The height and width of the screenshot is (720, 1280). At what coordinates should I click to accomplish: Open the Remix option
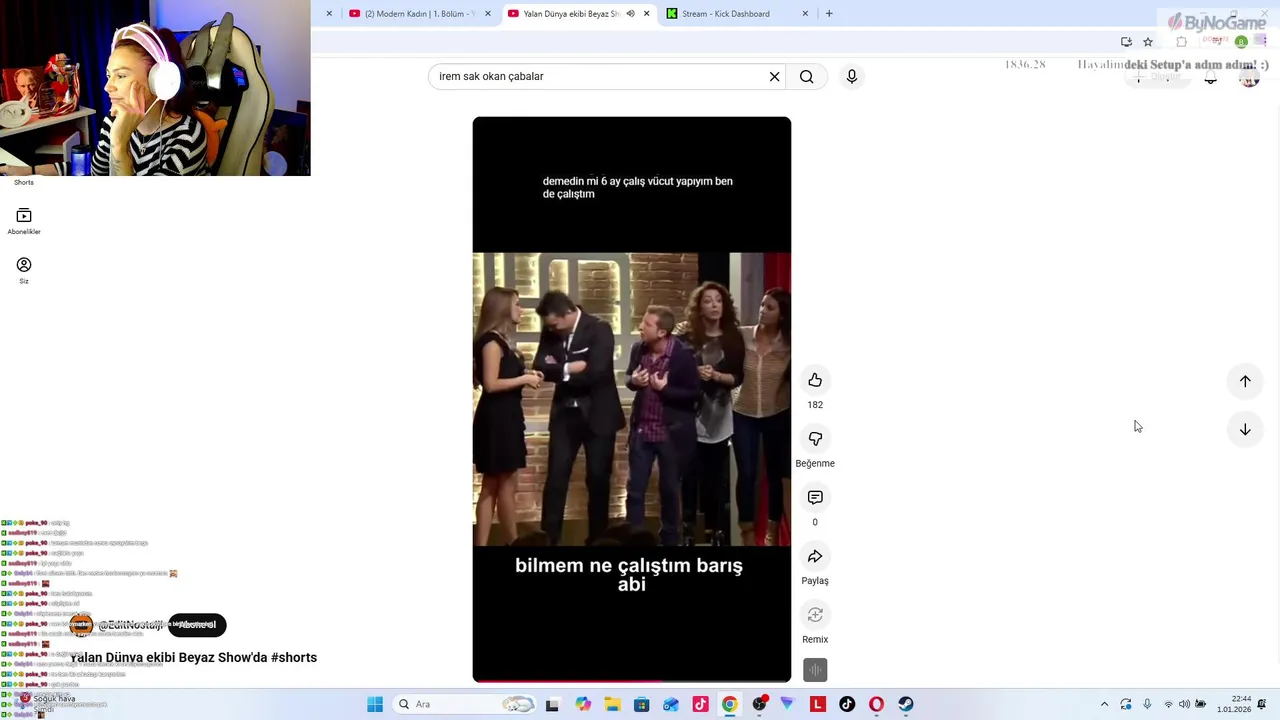point(815,615)
